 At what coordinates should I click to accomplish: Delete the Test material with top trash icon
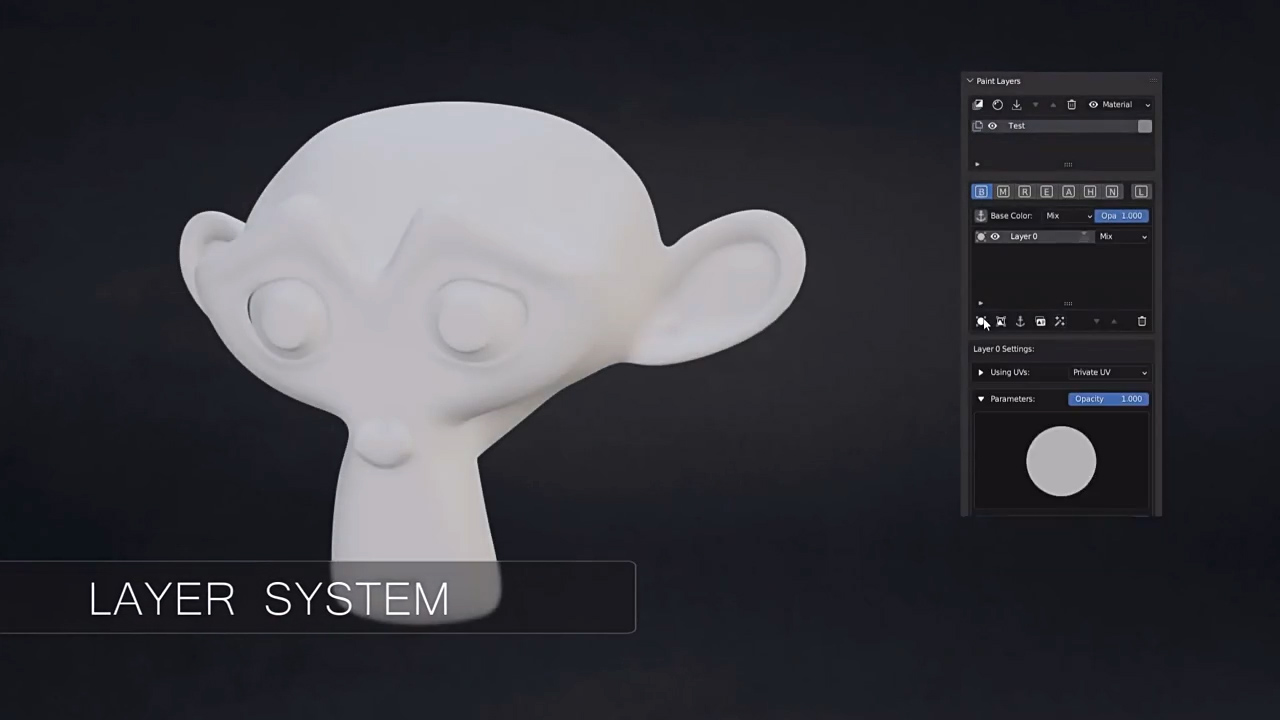coord(1071,105)
